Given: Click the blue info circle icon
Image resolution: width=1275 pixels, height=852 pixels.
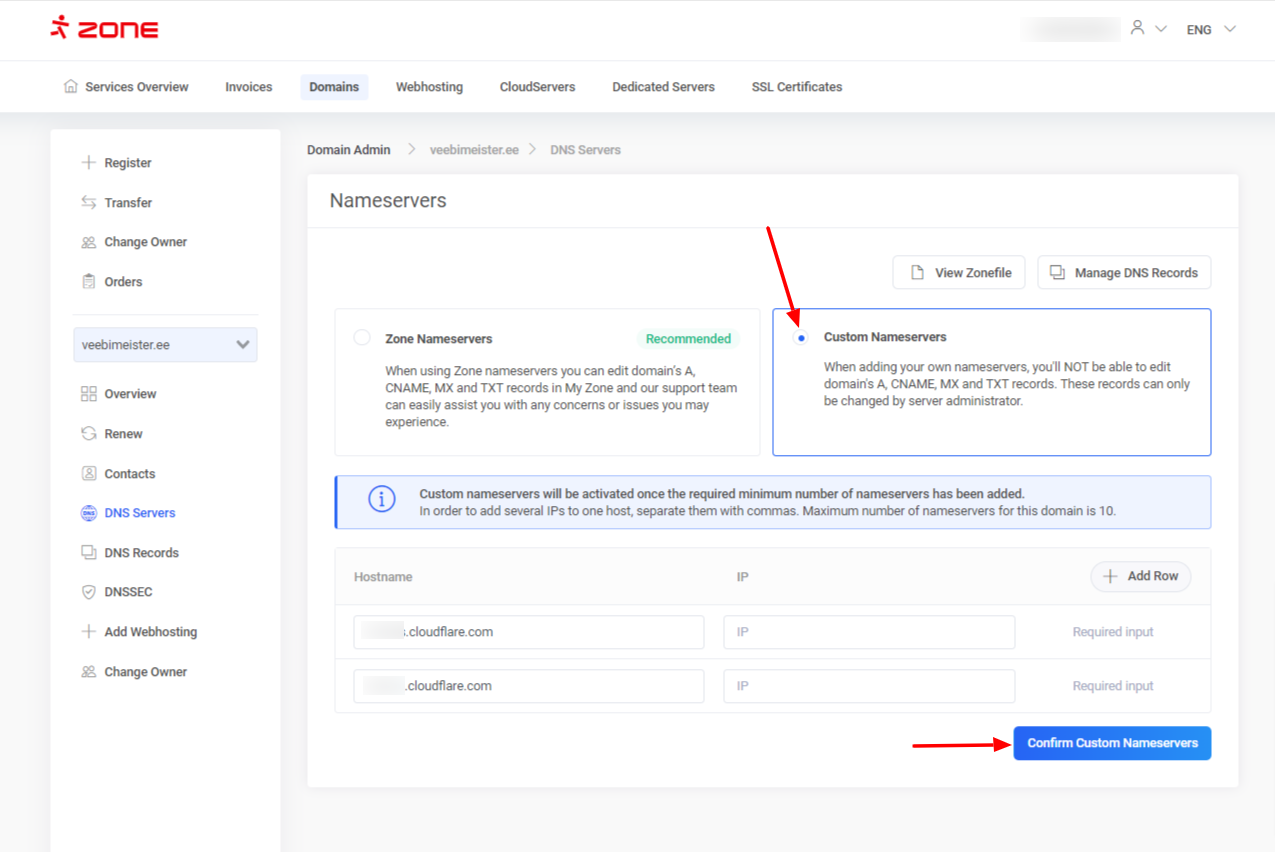Looking at the screenshot, I should [x=381, y=500].
